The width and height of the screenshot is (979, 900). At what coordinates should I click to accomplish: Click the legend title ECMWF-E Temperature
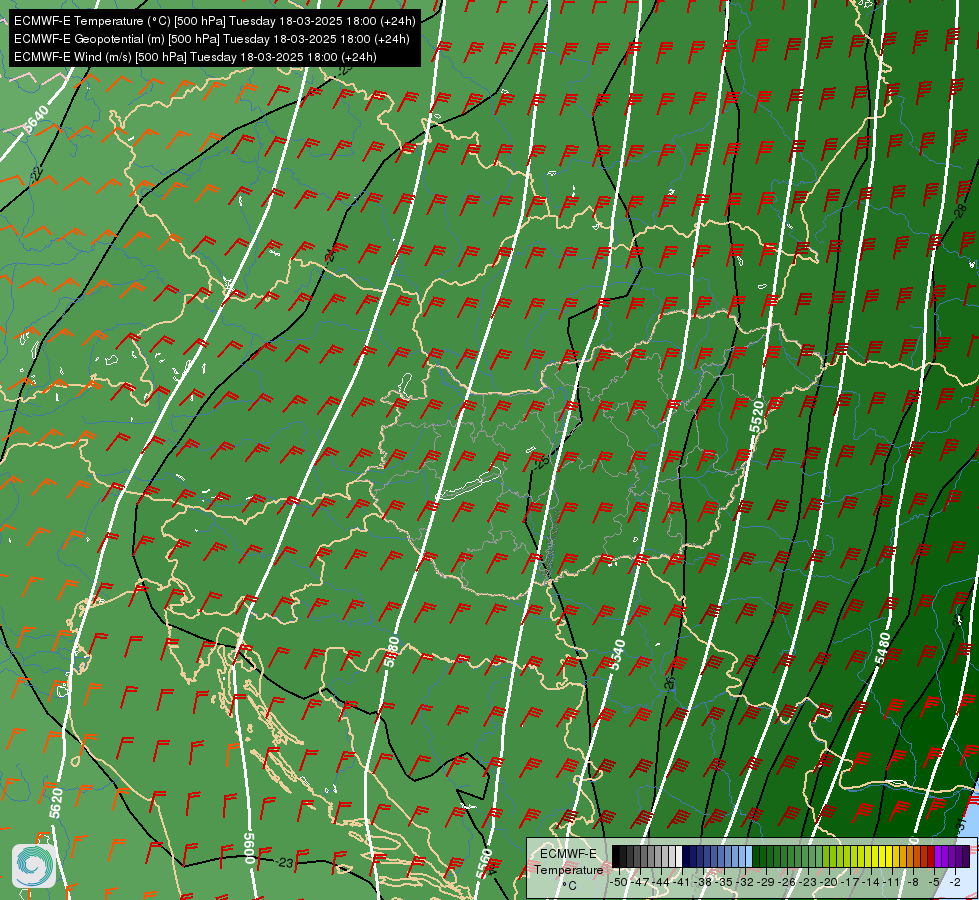tap(569, 862)
